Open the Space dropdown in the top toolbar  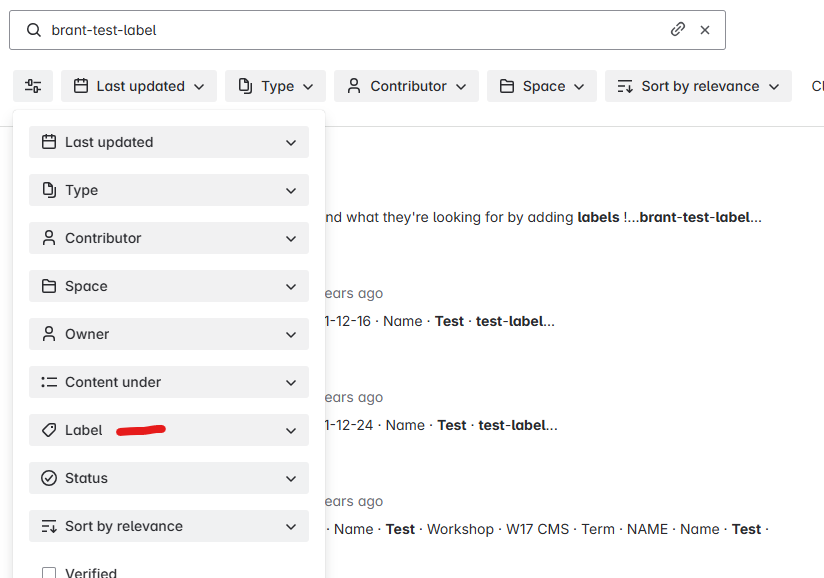coord(541,86)
